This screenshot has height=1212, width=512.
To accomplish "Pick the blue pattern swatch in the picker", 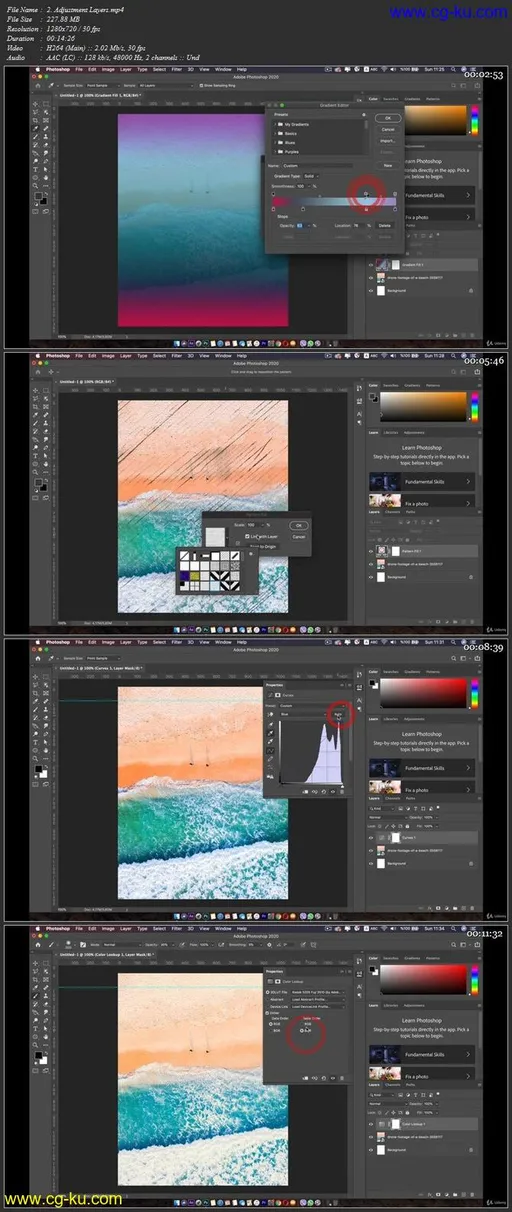I will (184, 575).
